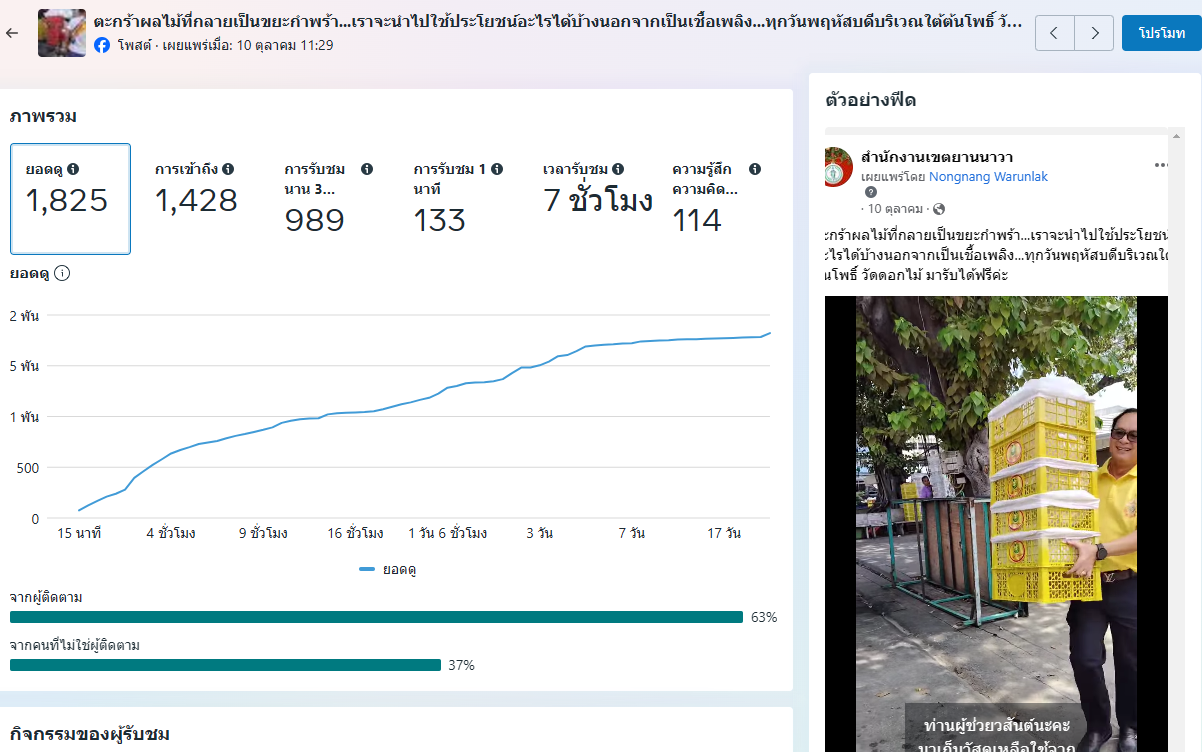1202x752 pixels.
Task: Click the post thumbnail in the header
Action: [62, 33]
